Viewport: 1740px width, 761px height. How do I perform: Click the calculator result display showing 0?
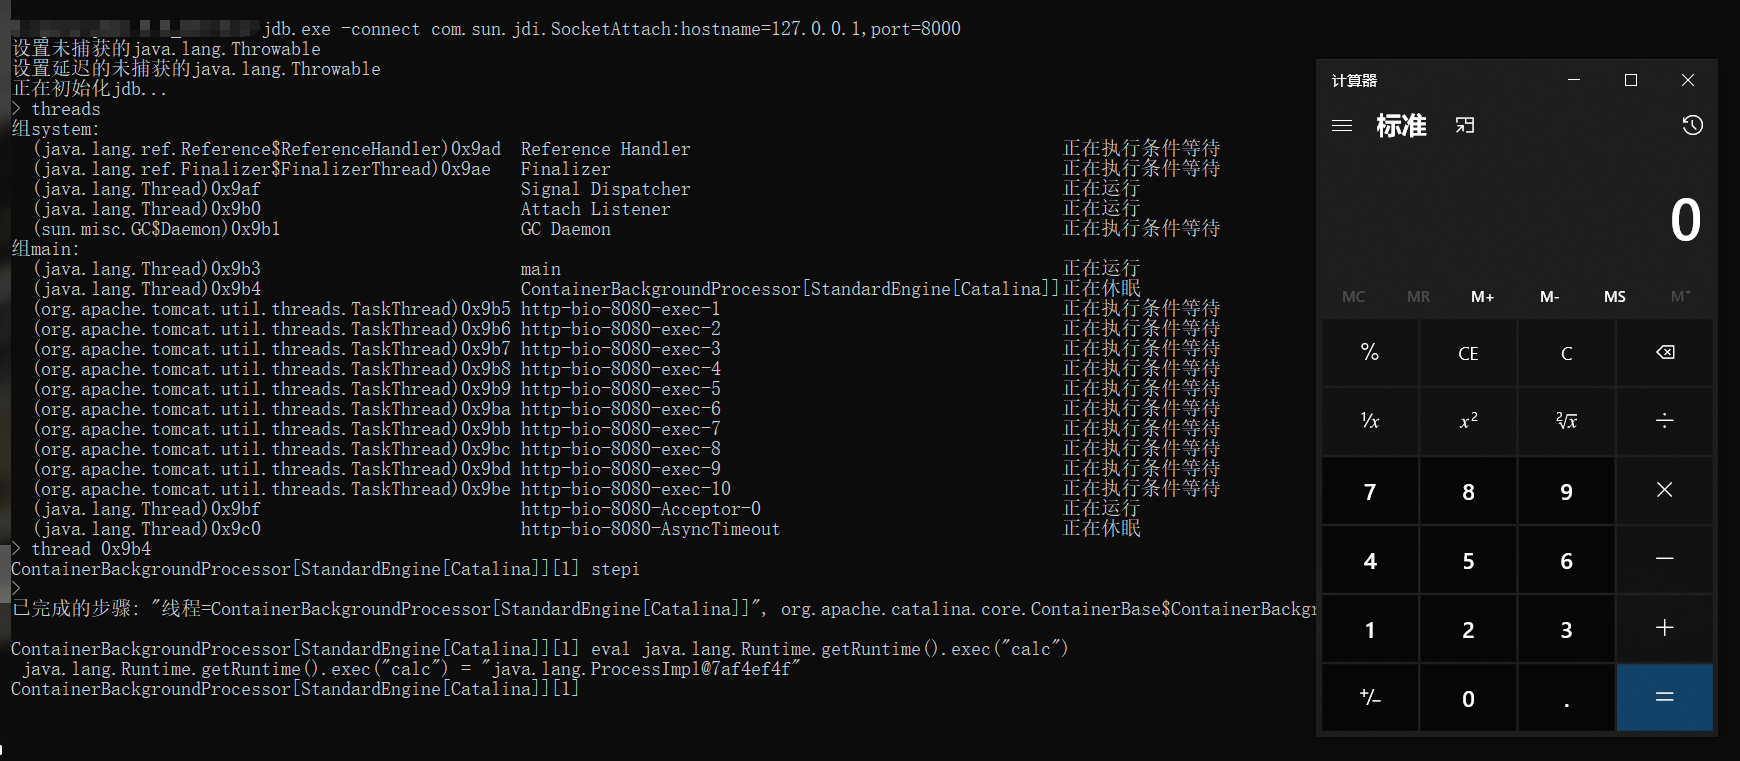(x=1685, y=220)
